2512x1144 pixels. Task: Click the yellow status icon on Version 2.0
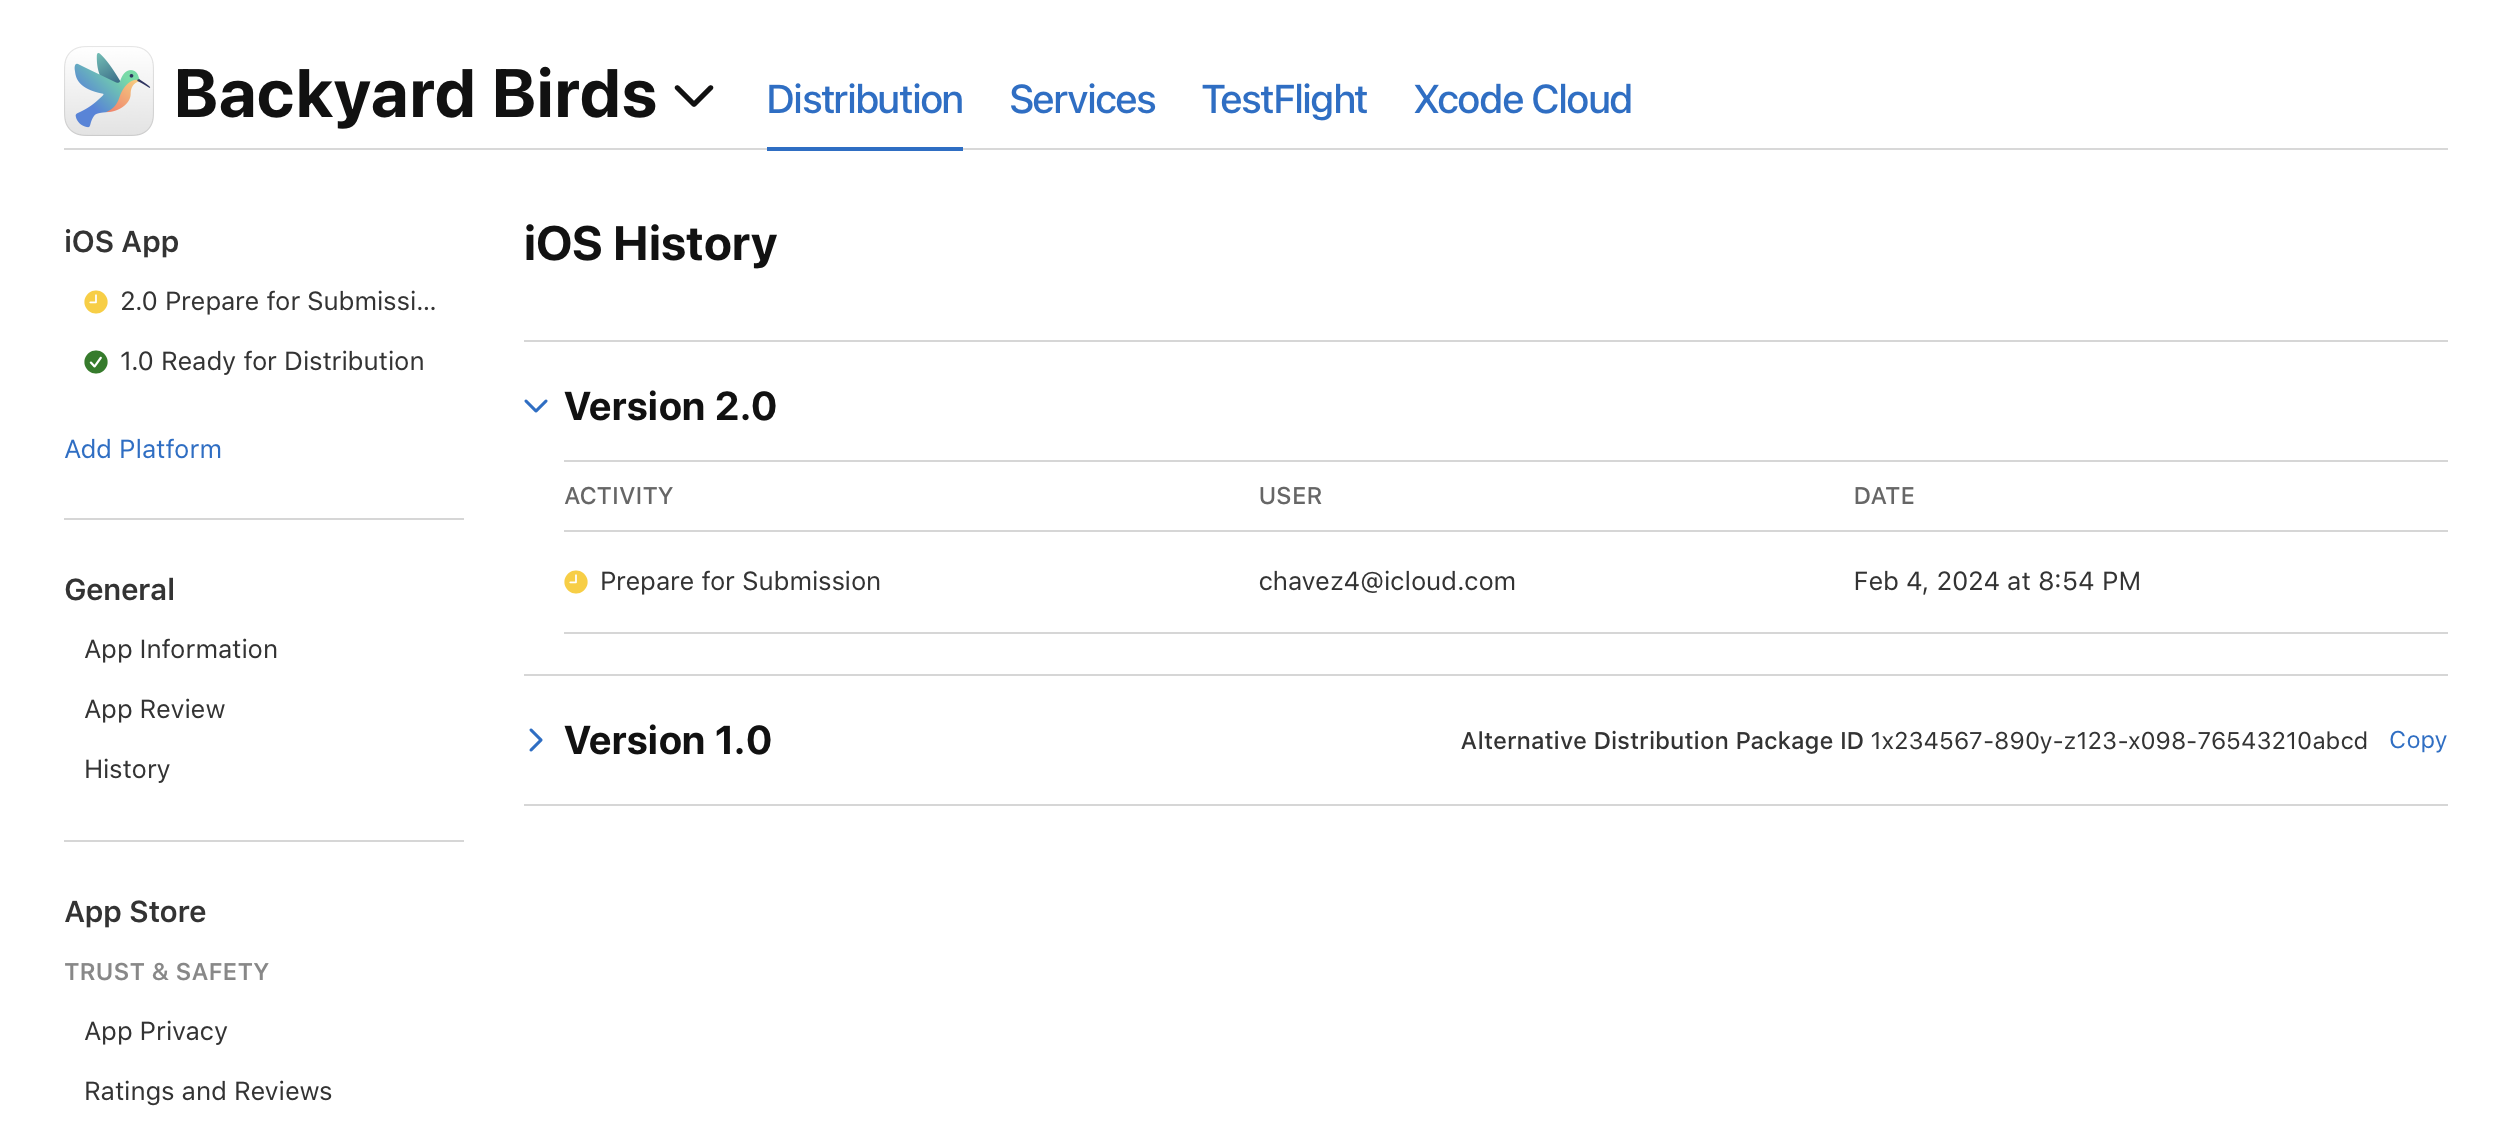(574, 580)
